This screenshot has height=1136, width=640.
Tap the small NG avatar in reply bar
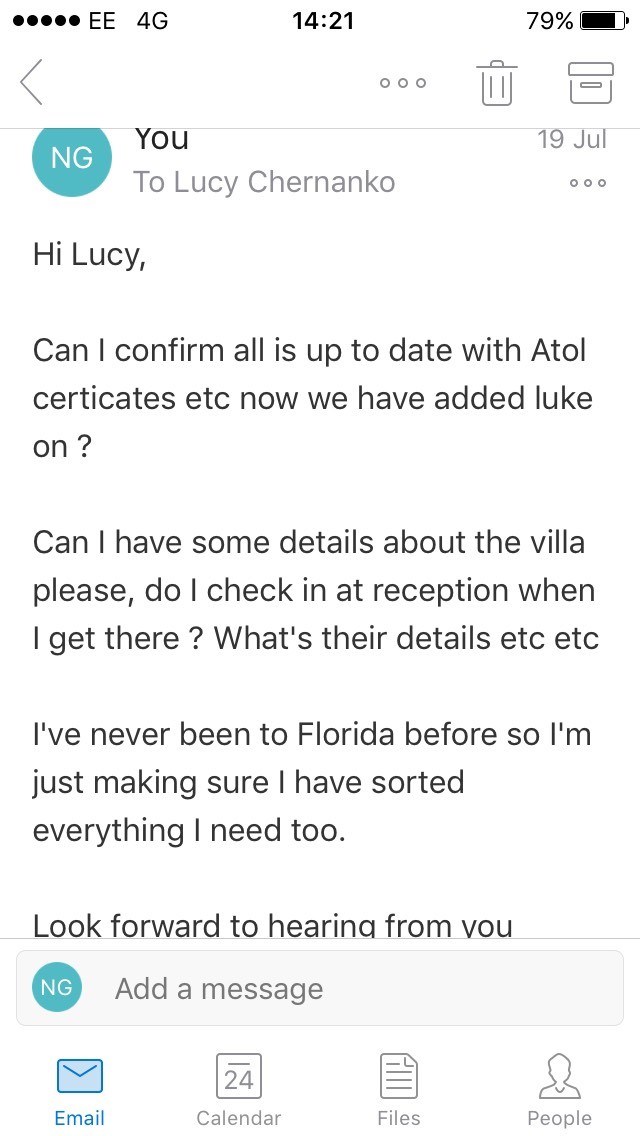coord(57,988)
